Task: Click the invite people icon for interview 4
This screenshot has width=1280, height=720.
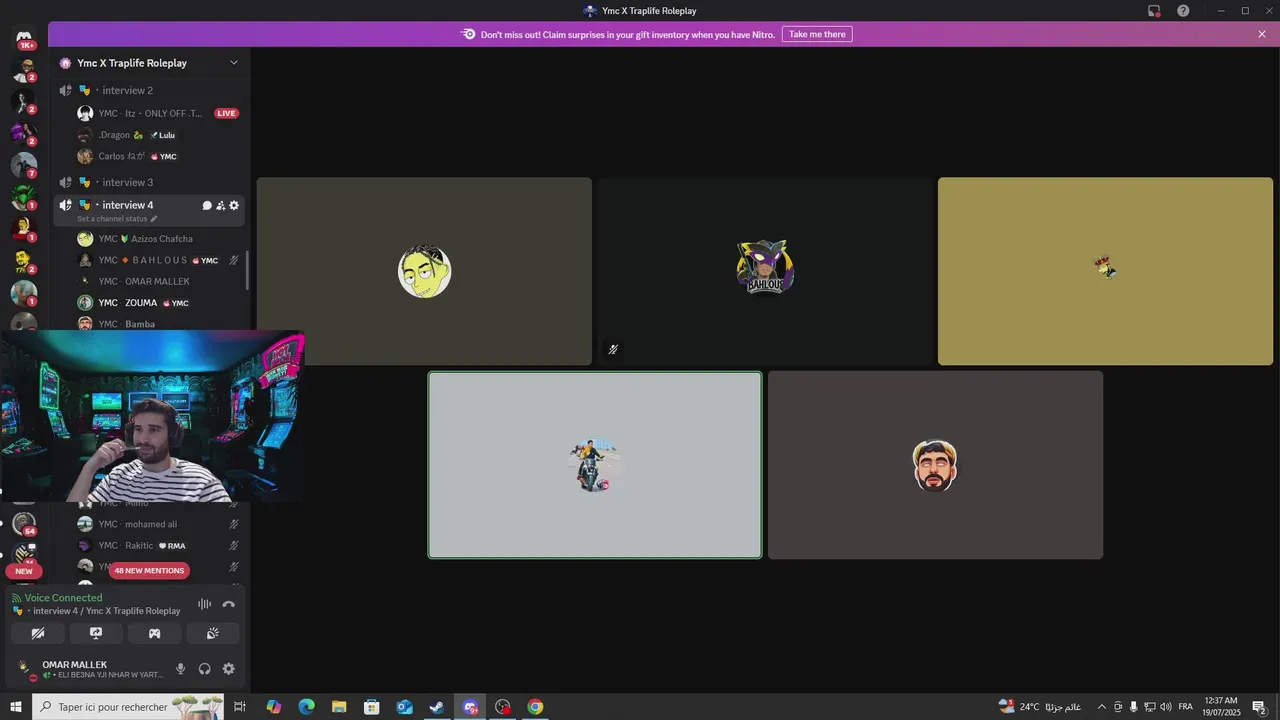Action: (x=220, y=205)
